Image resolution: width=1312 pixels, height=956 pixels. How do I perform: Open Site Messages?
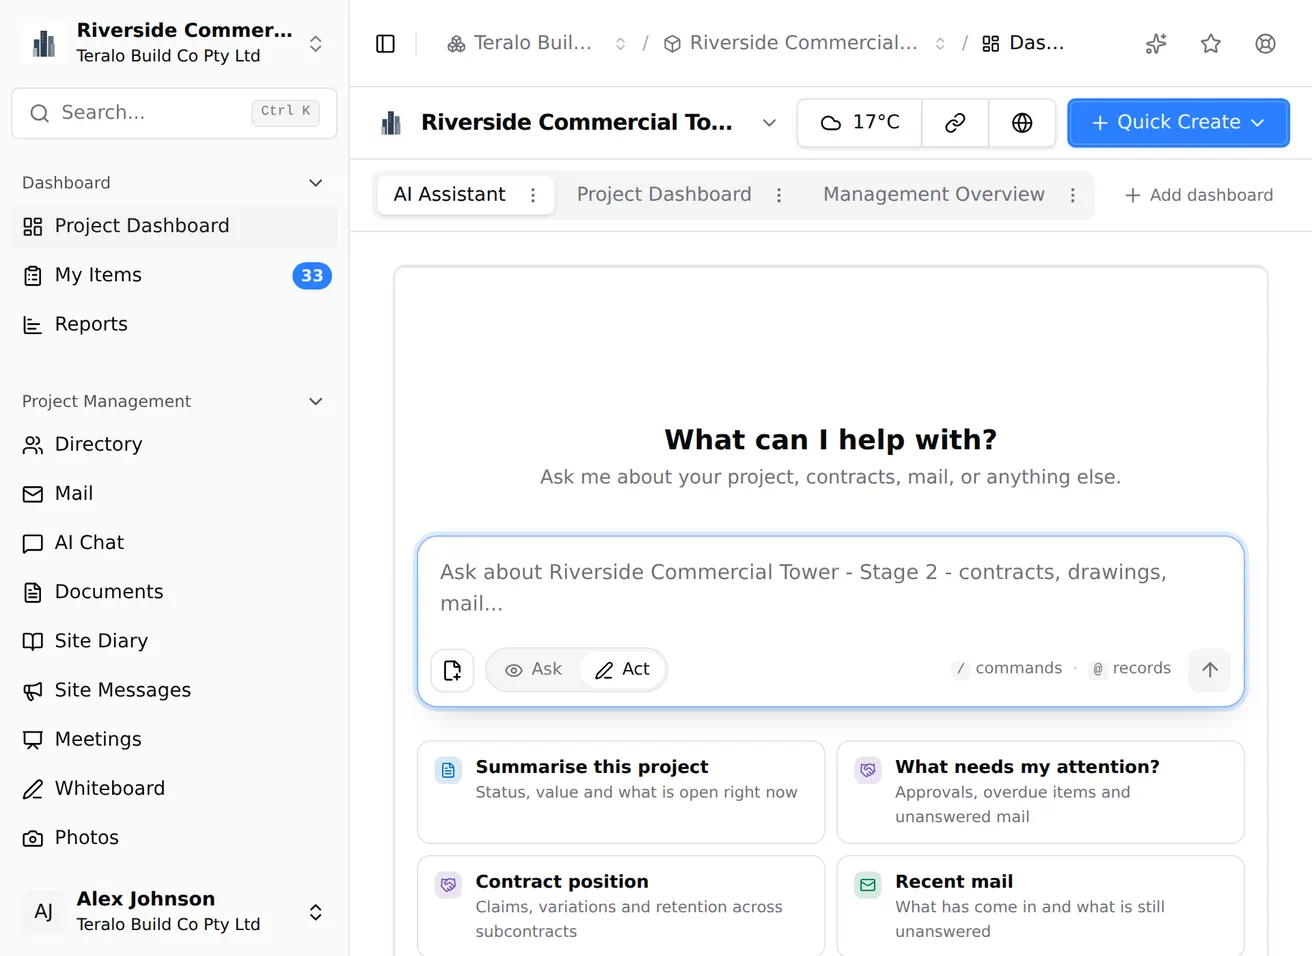174,690
